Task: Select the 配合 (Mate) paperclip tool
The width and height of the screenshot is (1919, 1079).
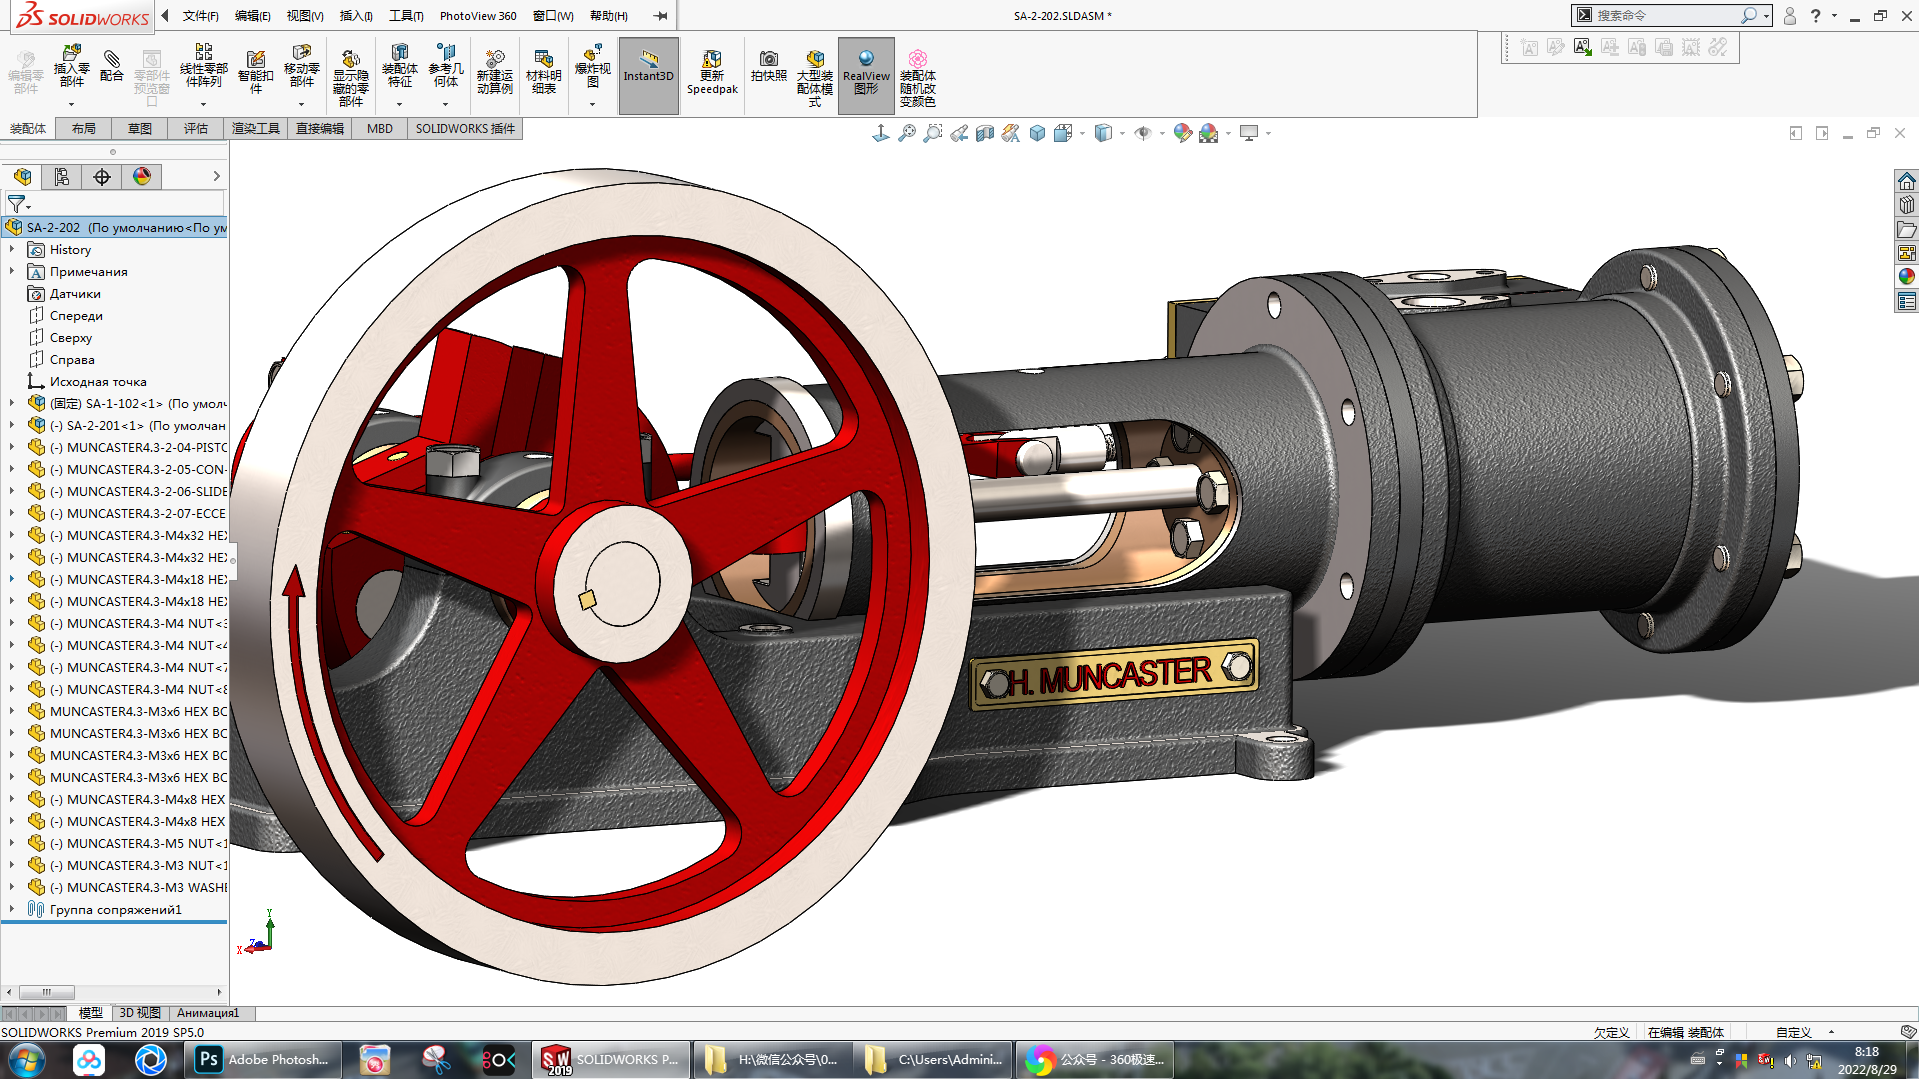Action: click(x=112, y=66)
